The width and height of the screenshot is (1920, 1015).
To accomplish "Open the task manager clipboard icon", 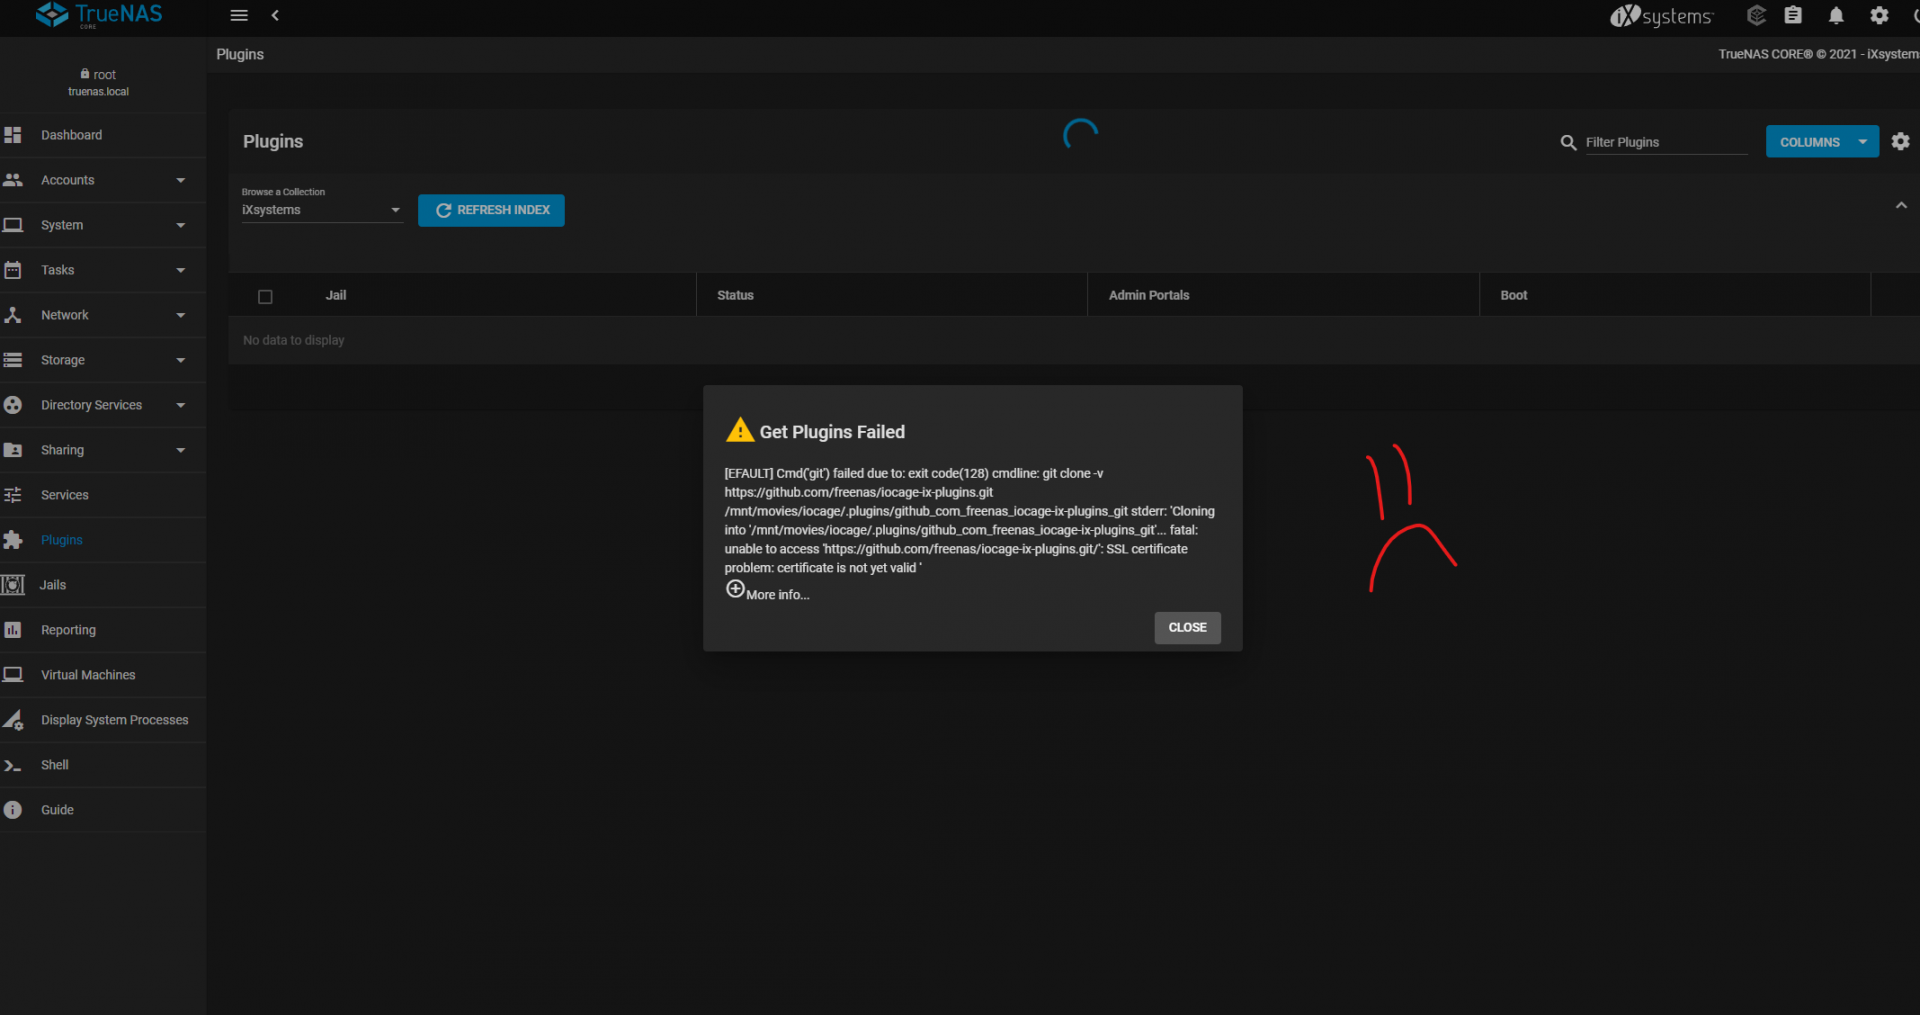I will (1793, 16).
